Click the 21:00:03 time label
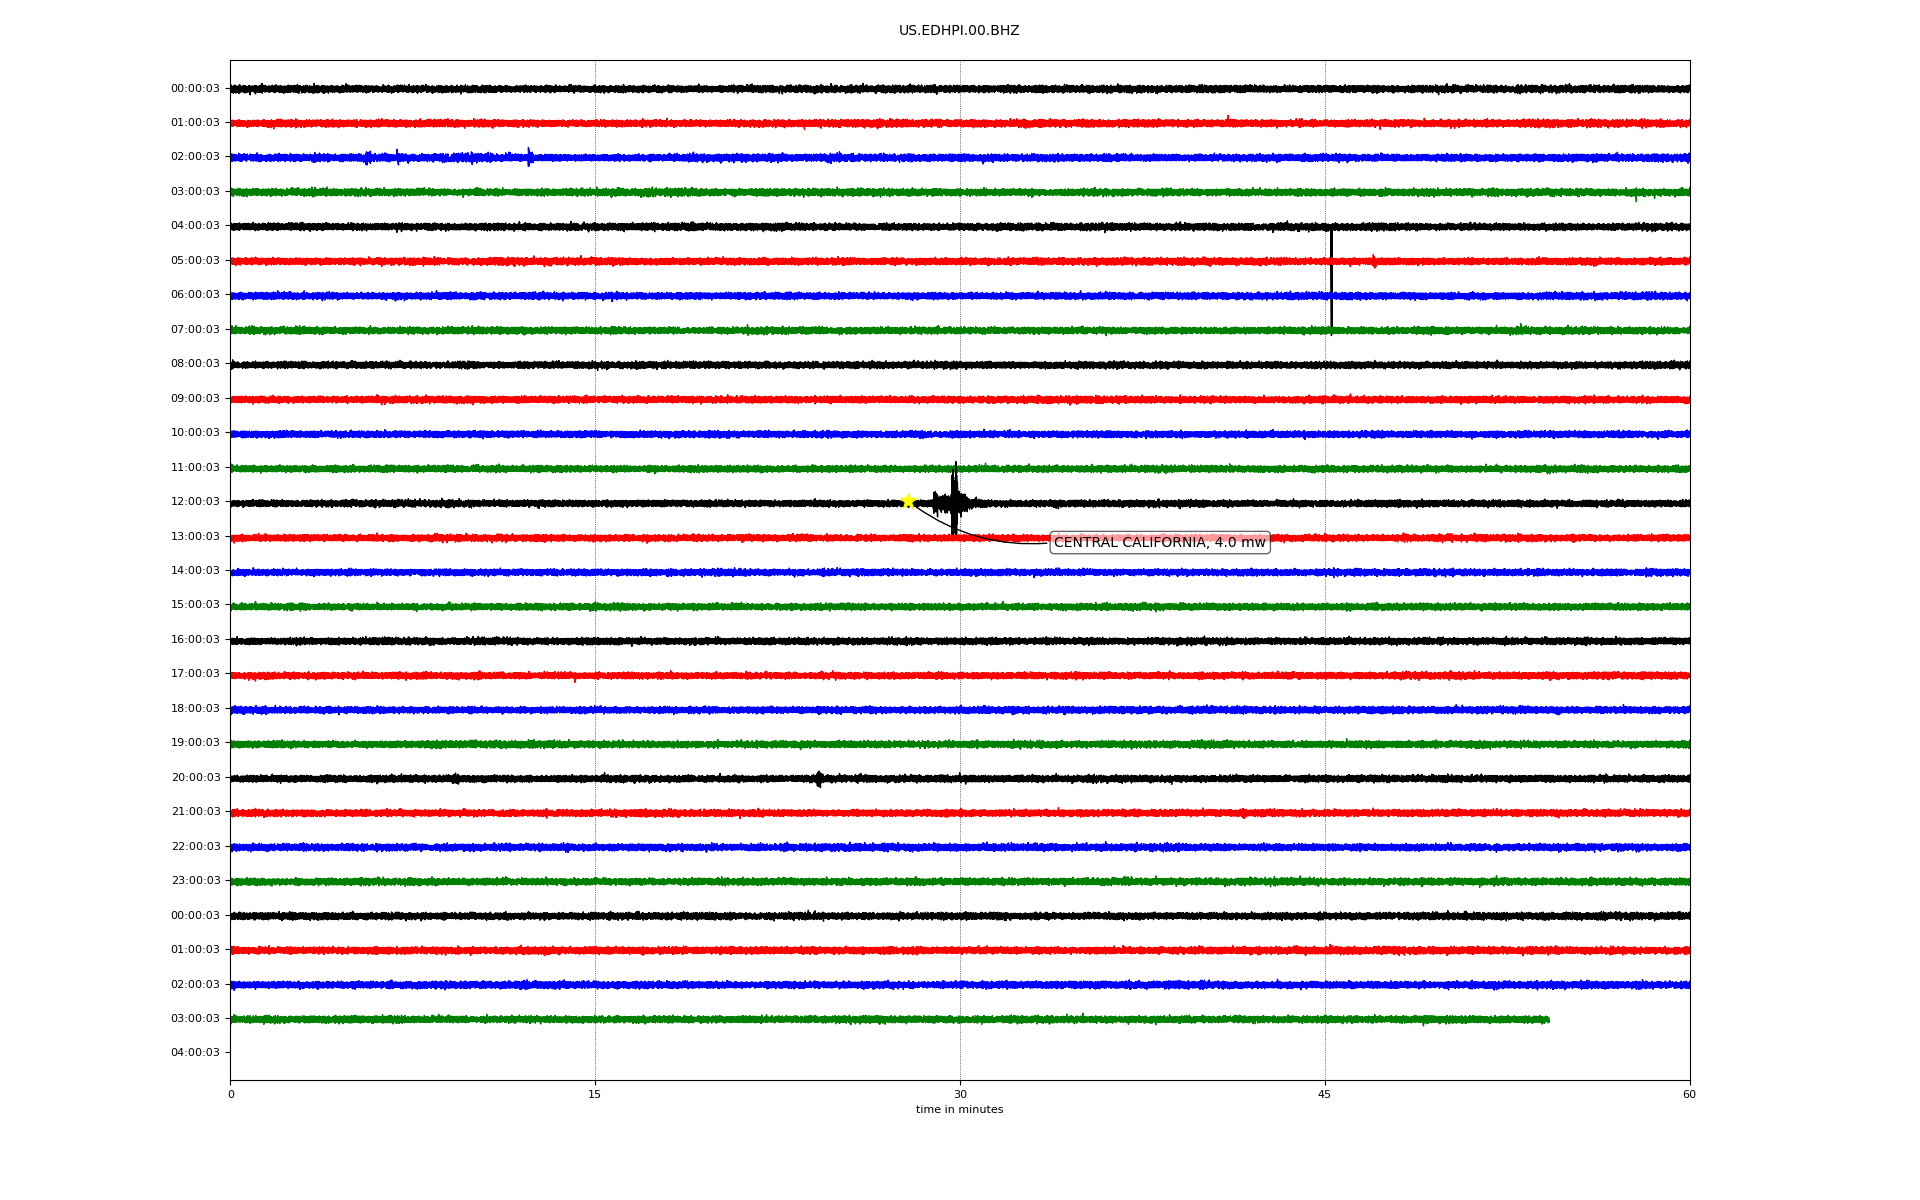Screen dimensions: 1920x1200 (195, 812)
